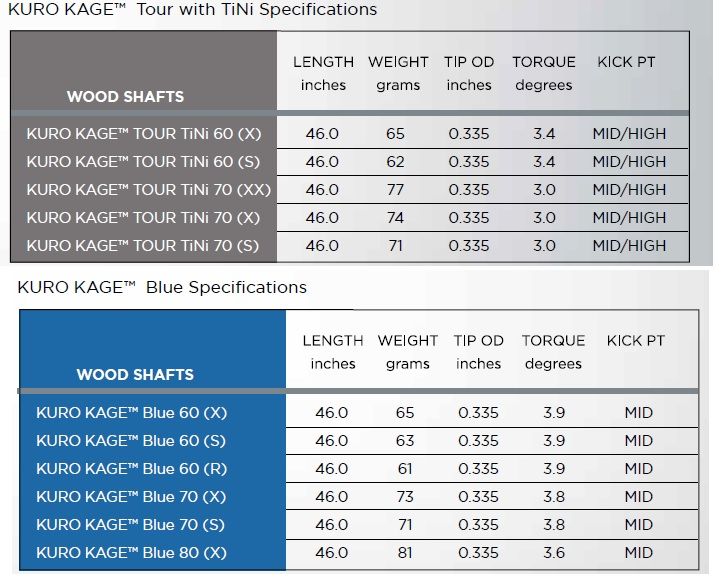This screenshot has height=579, width=721.
Task: Click the torque 3.0 in TiNi 70 (XX) row
Action: pos(544,190)
